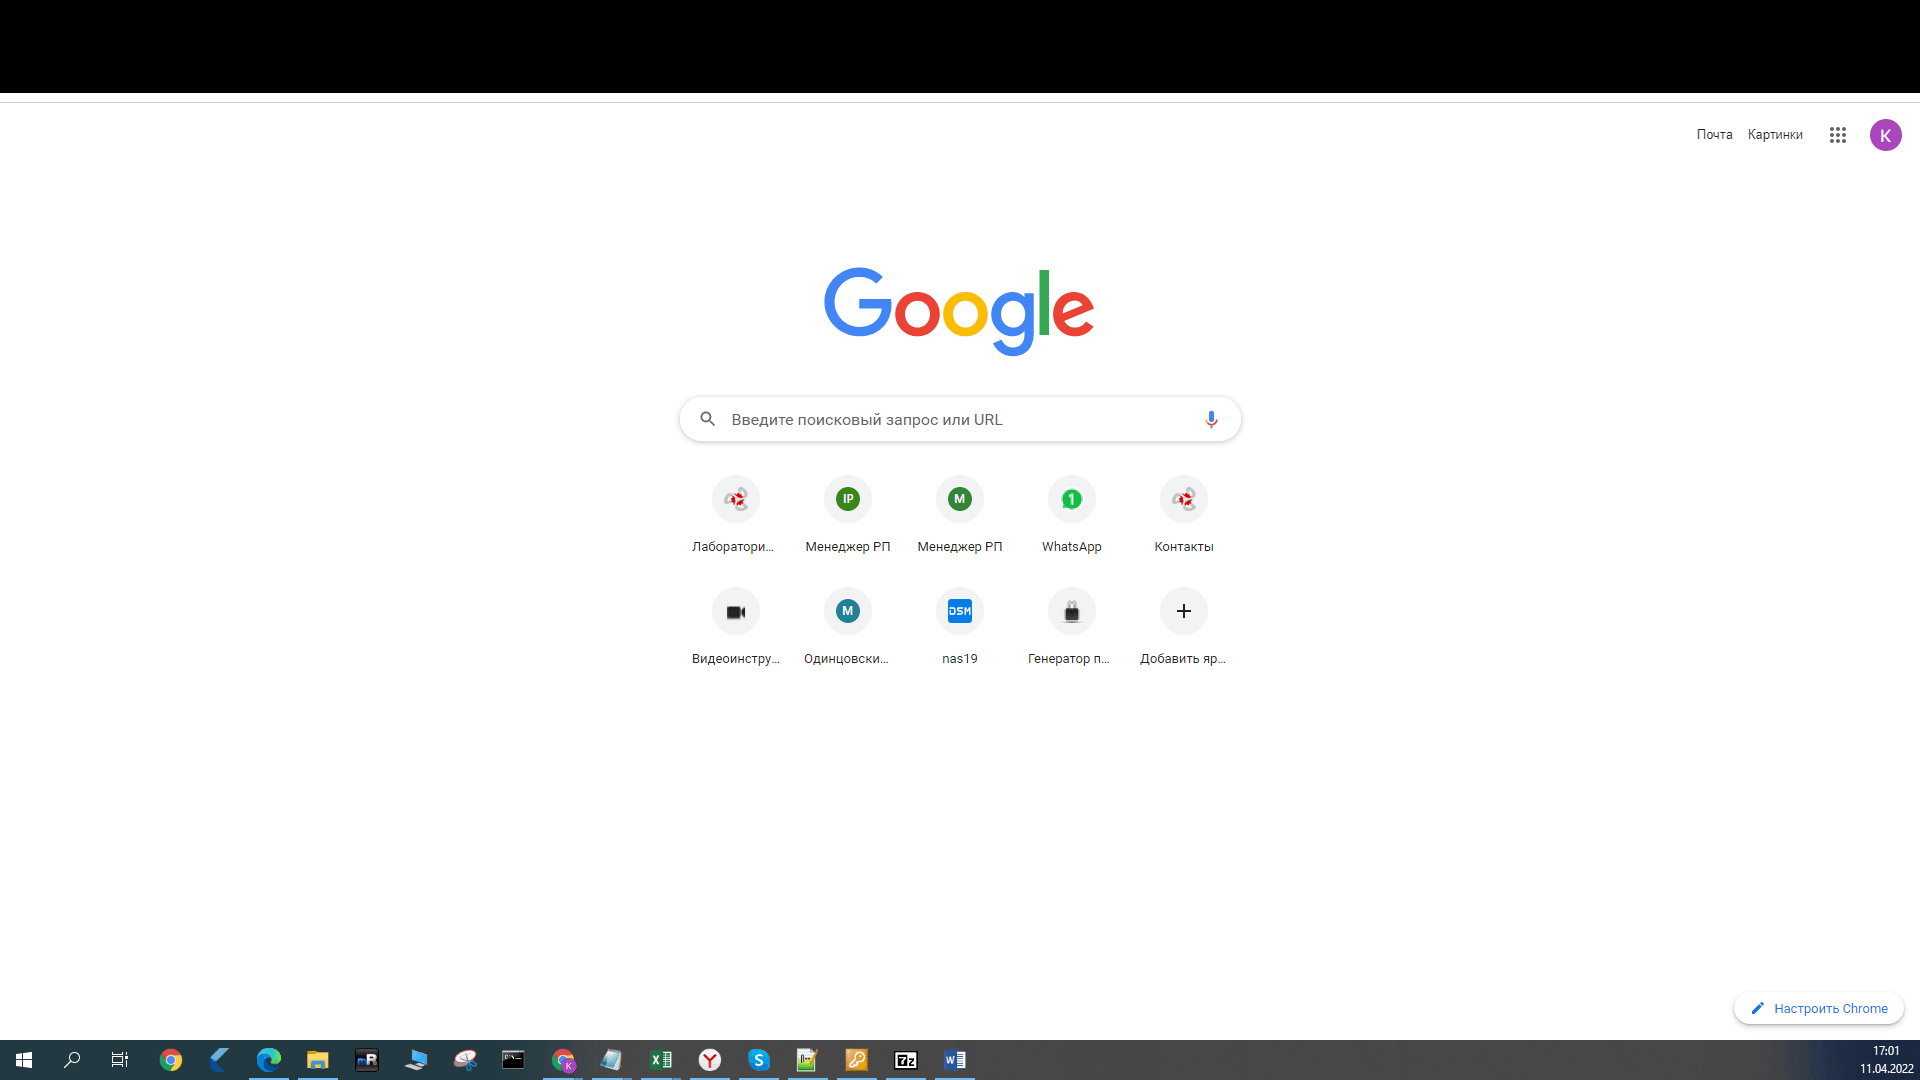Click the Настроить Chrome button

point(1818,1008)
